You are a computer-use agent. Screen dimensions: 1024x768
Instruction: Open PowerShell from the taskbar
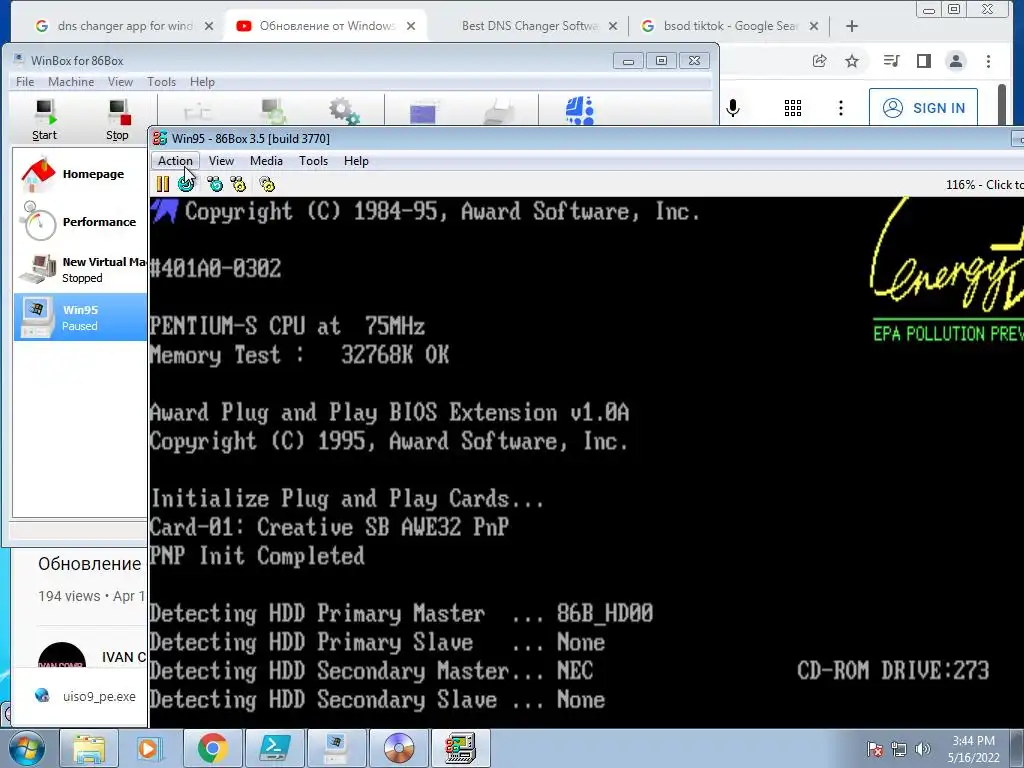point(274,748)
